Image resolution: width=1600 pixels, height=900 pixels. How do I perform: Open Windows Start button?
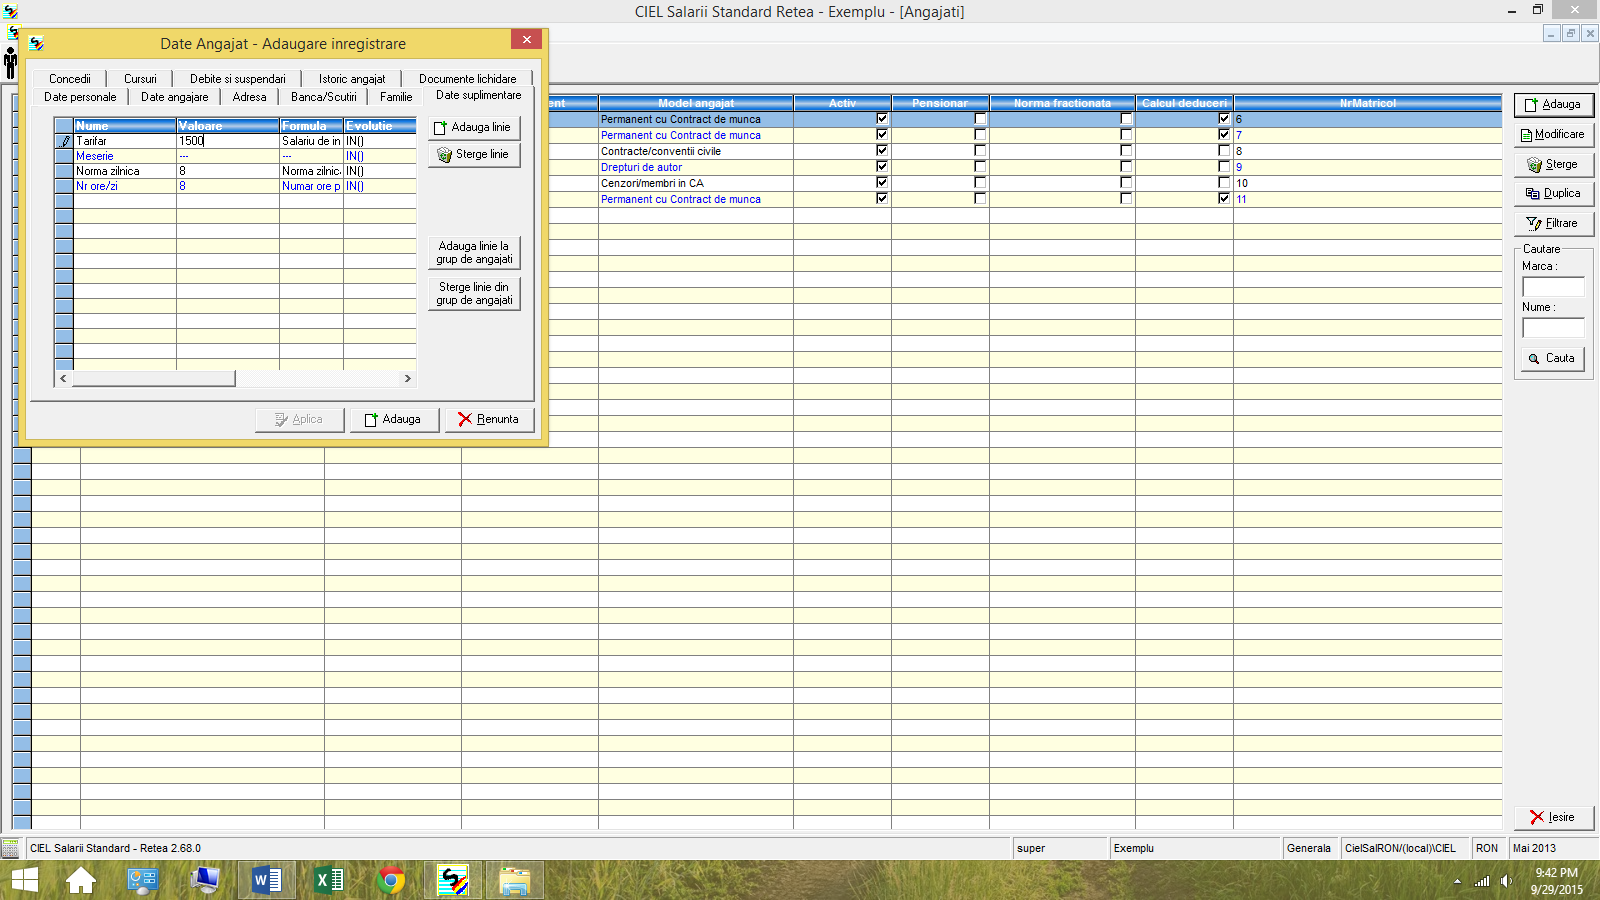24,880
